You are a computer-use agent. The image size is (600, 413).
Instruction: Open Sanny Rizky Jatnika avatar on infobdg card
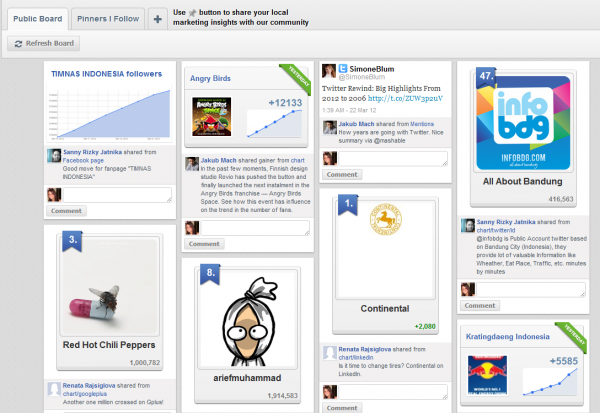click(x=468, y=225)
